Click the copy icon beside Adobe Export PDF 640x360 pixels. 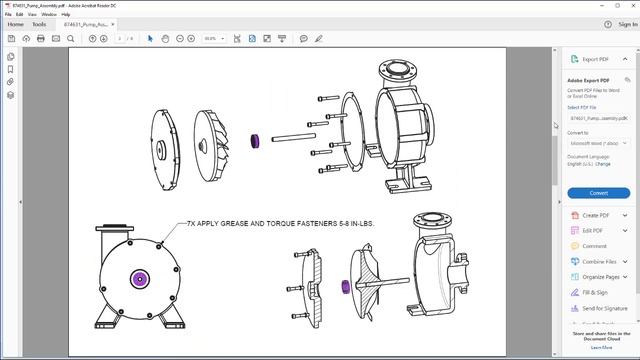click(x=627, y=80)
